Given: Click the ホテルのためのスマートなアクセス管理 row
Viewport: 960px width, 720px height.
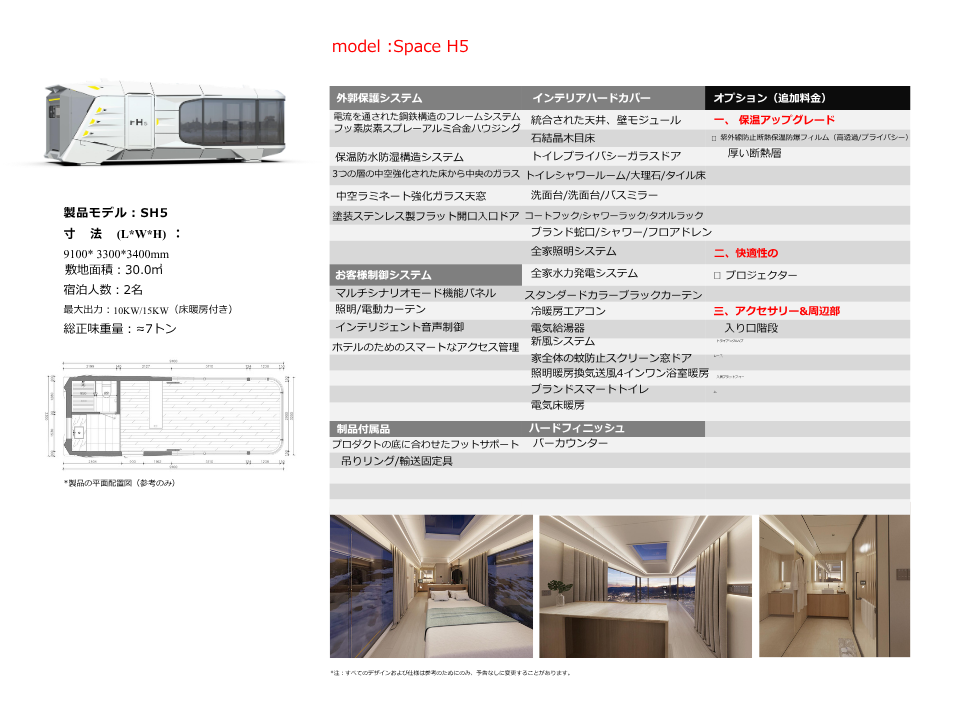Looking at the screenshot, I should (426, 347).
